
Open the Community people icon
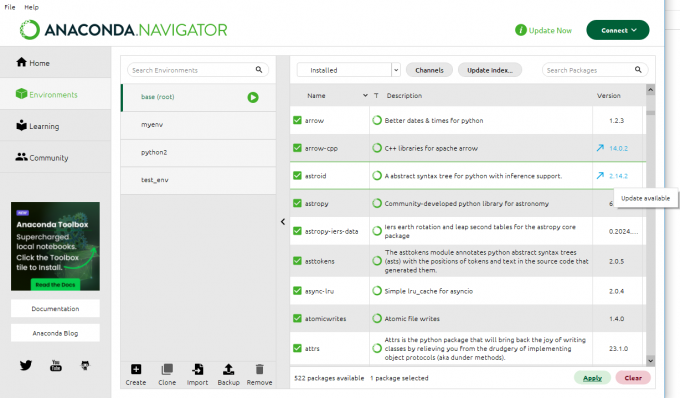pos(21,157)
